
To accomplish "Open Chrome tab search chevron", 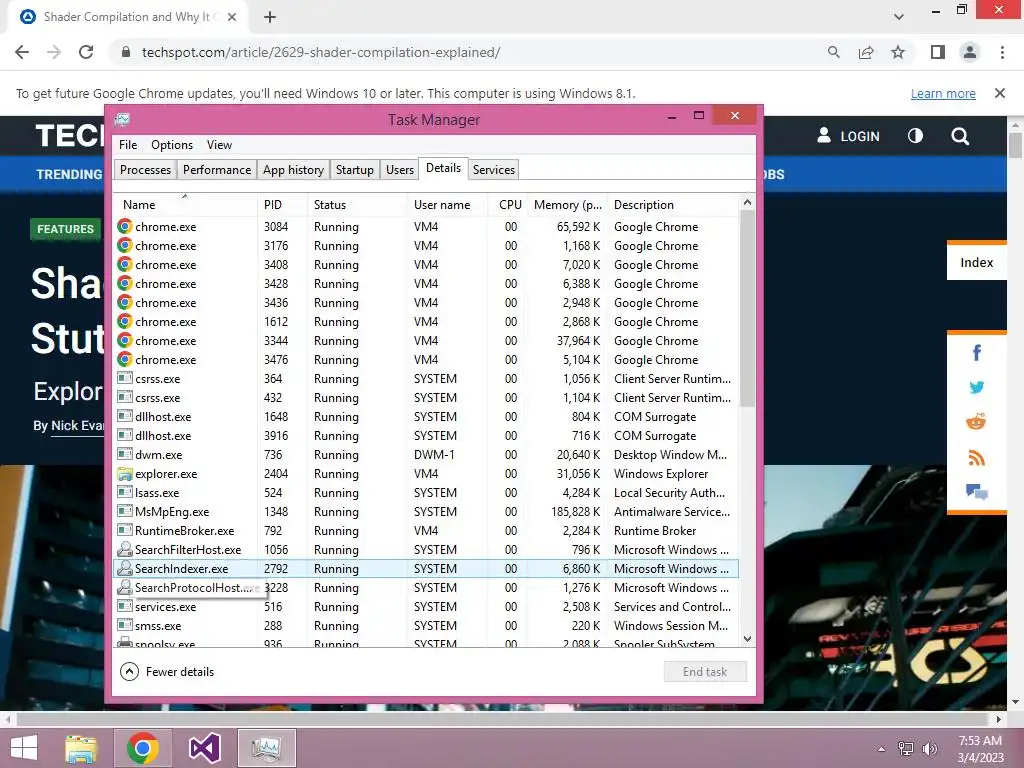I will click(899, 17).
